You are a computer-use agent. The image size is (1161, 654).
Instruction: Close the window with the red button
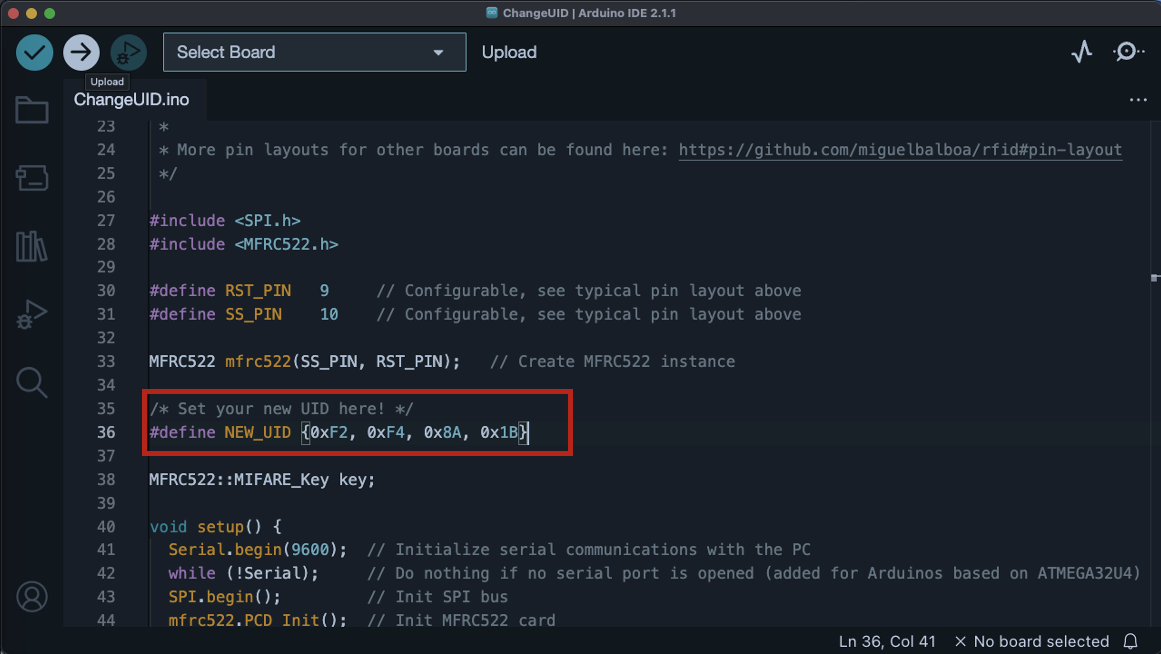coord(13,13)
